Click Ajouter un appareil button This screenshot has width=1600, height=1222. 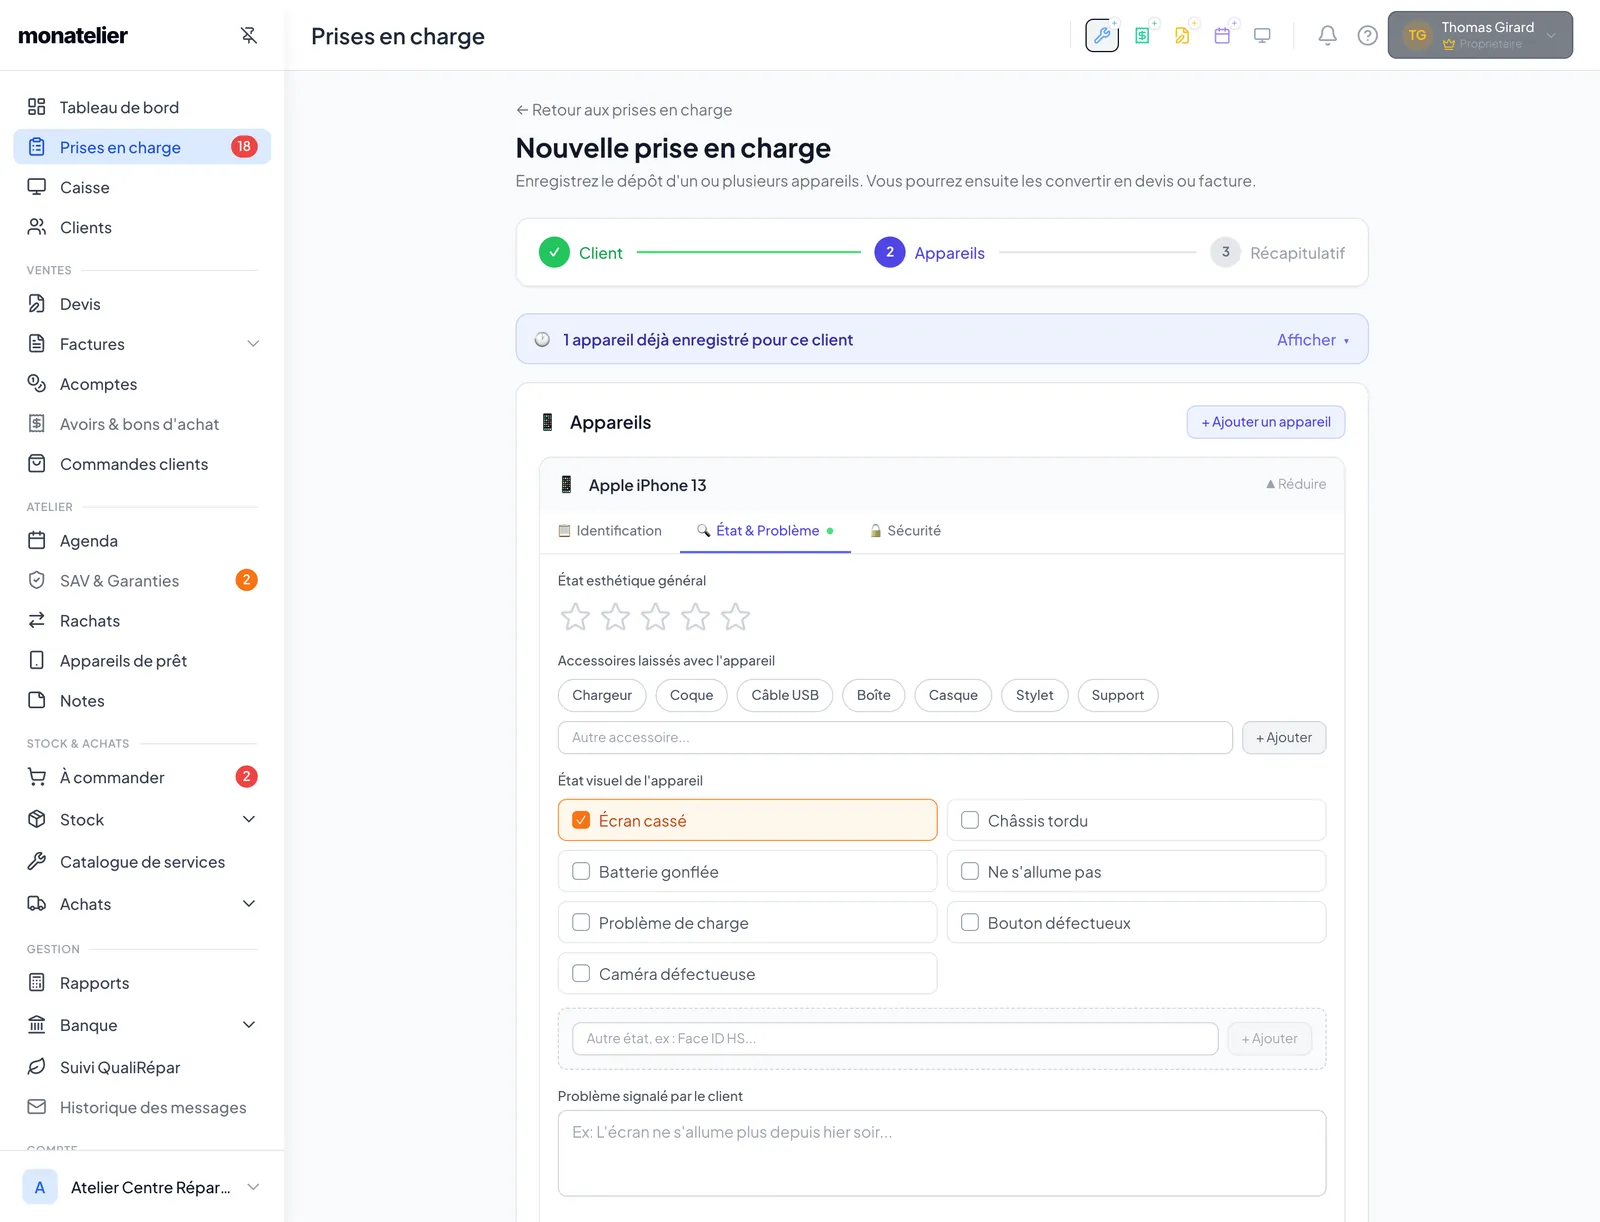(x=1266, y=422)
